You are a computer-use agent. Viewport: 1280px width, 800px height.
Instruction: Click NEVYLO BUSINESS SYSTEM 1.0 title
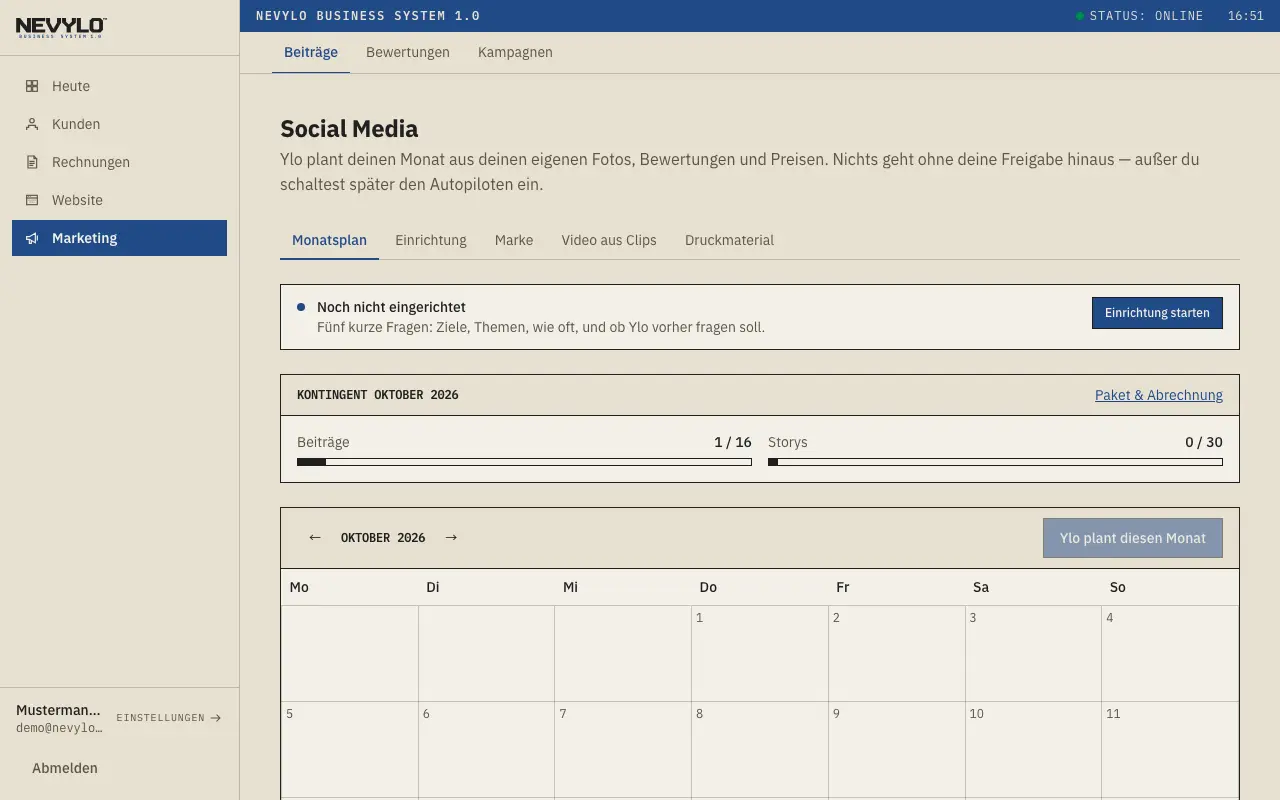[x=368, y=16]
